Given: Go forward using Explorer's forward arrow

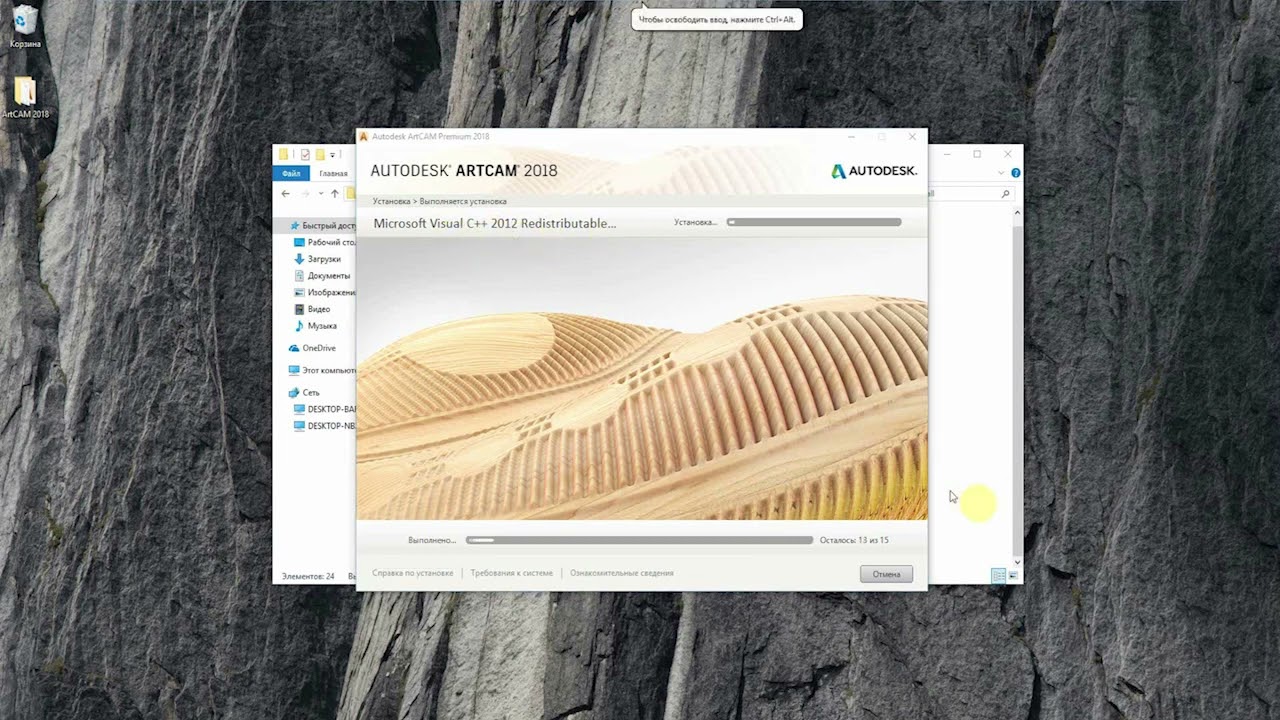Looking at the screenshot, I should [305, 193].
